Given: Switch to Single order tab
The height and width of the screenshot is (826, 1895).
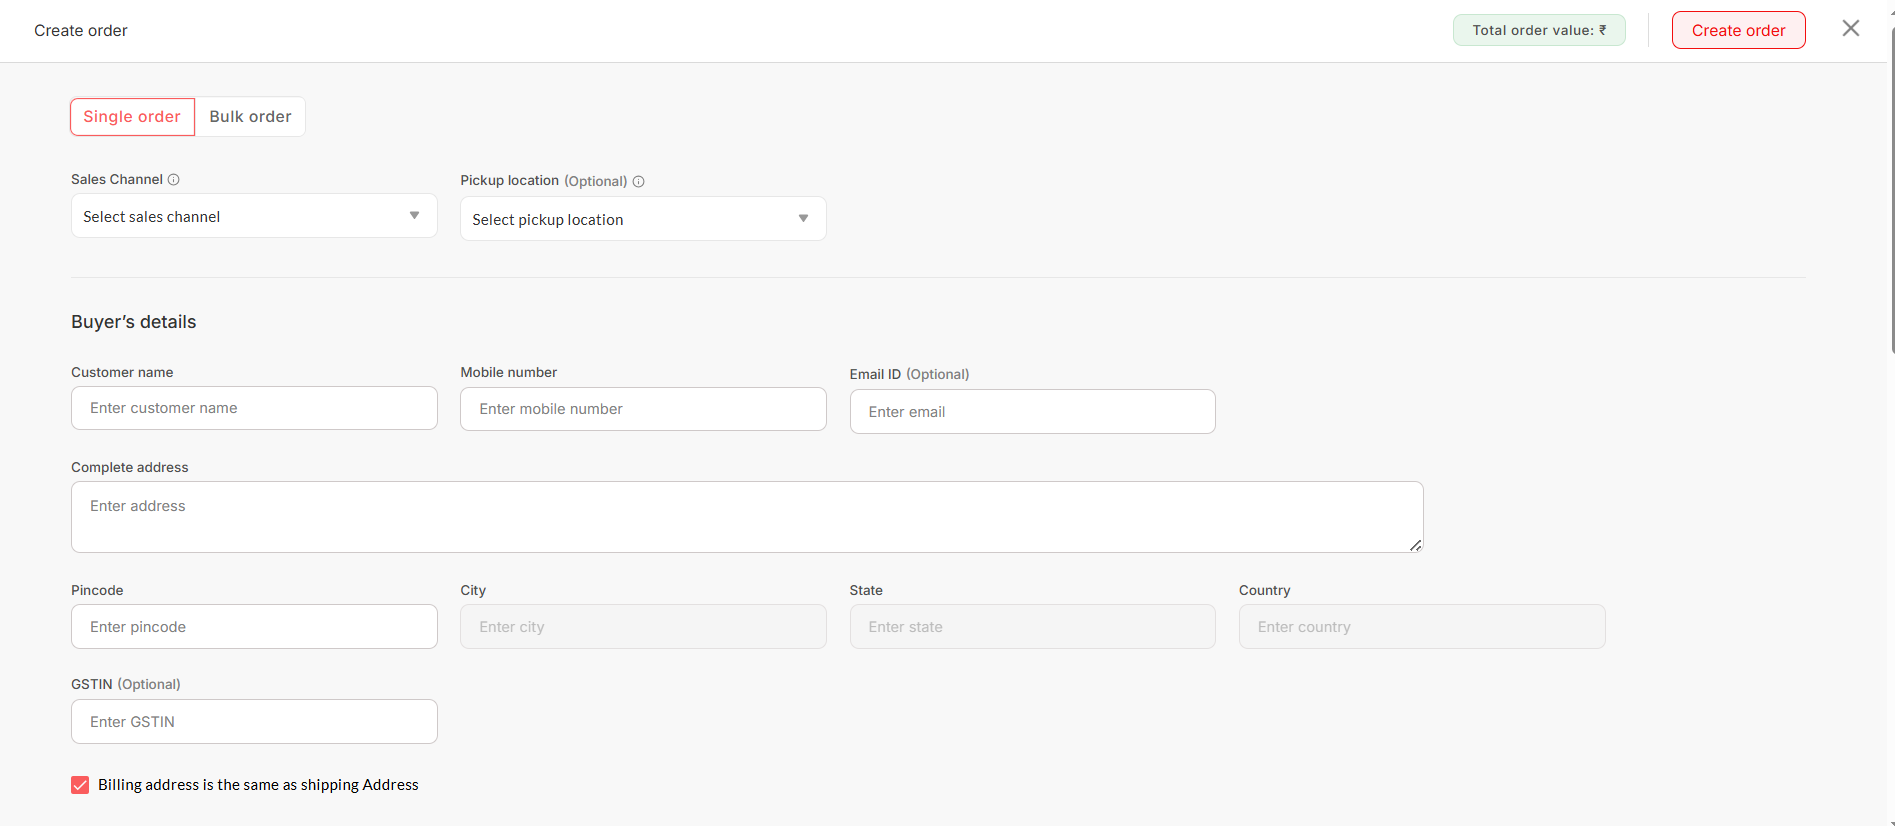Looking at the screenshot, I should click(x=132, y=117).
